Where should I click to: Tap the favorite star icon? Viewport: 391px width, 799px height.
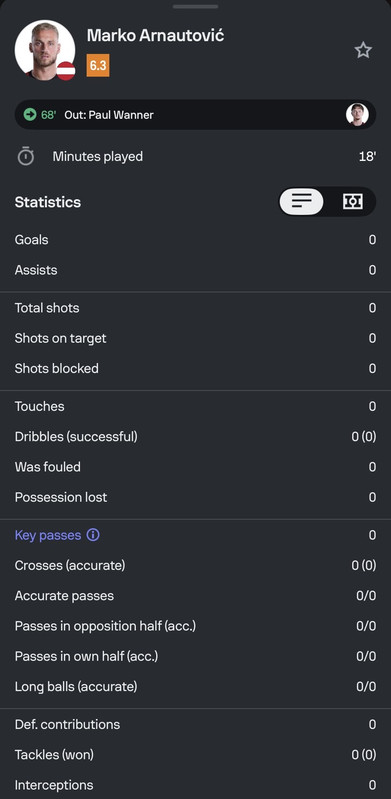[x=363, y=50]
